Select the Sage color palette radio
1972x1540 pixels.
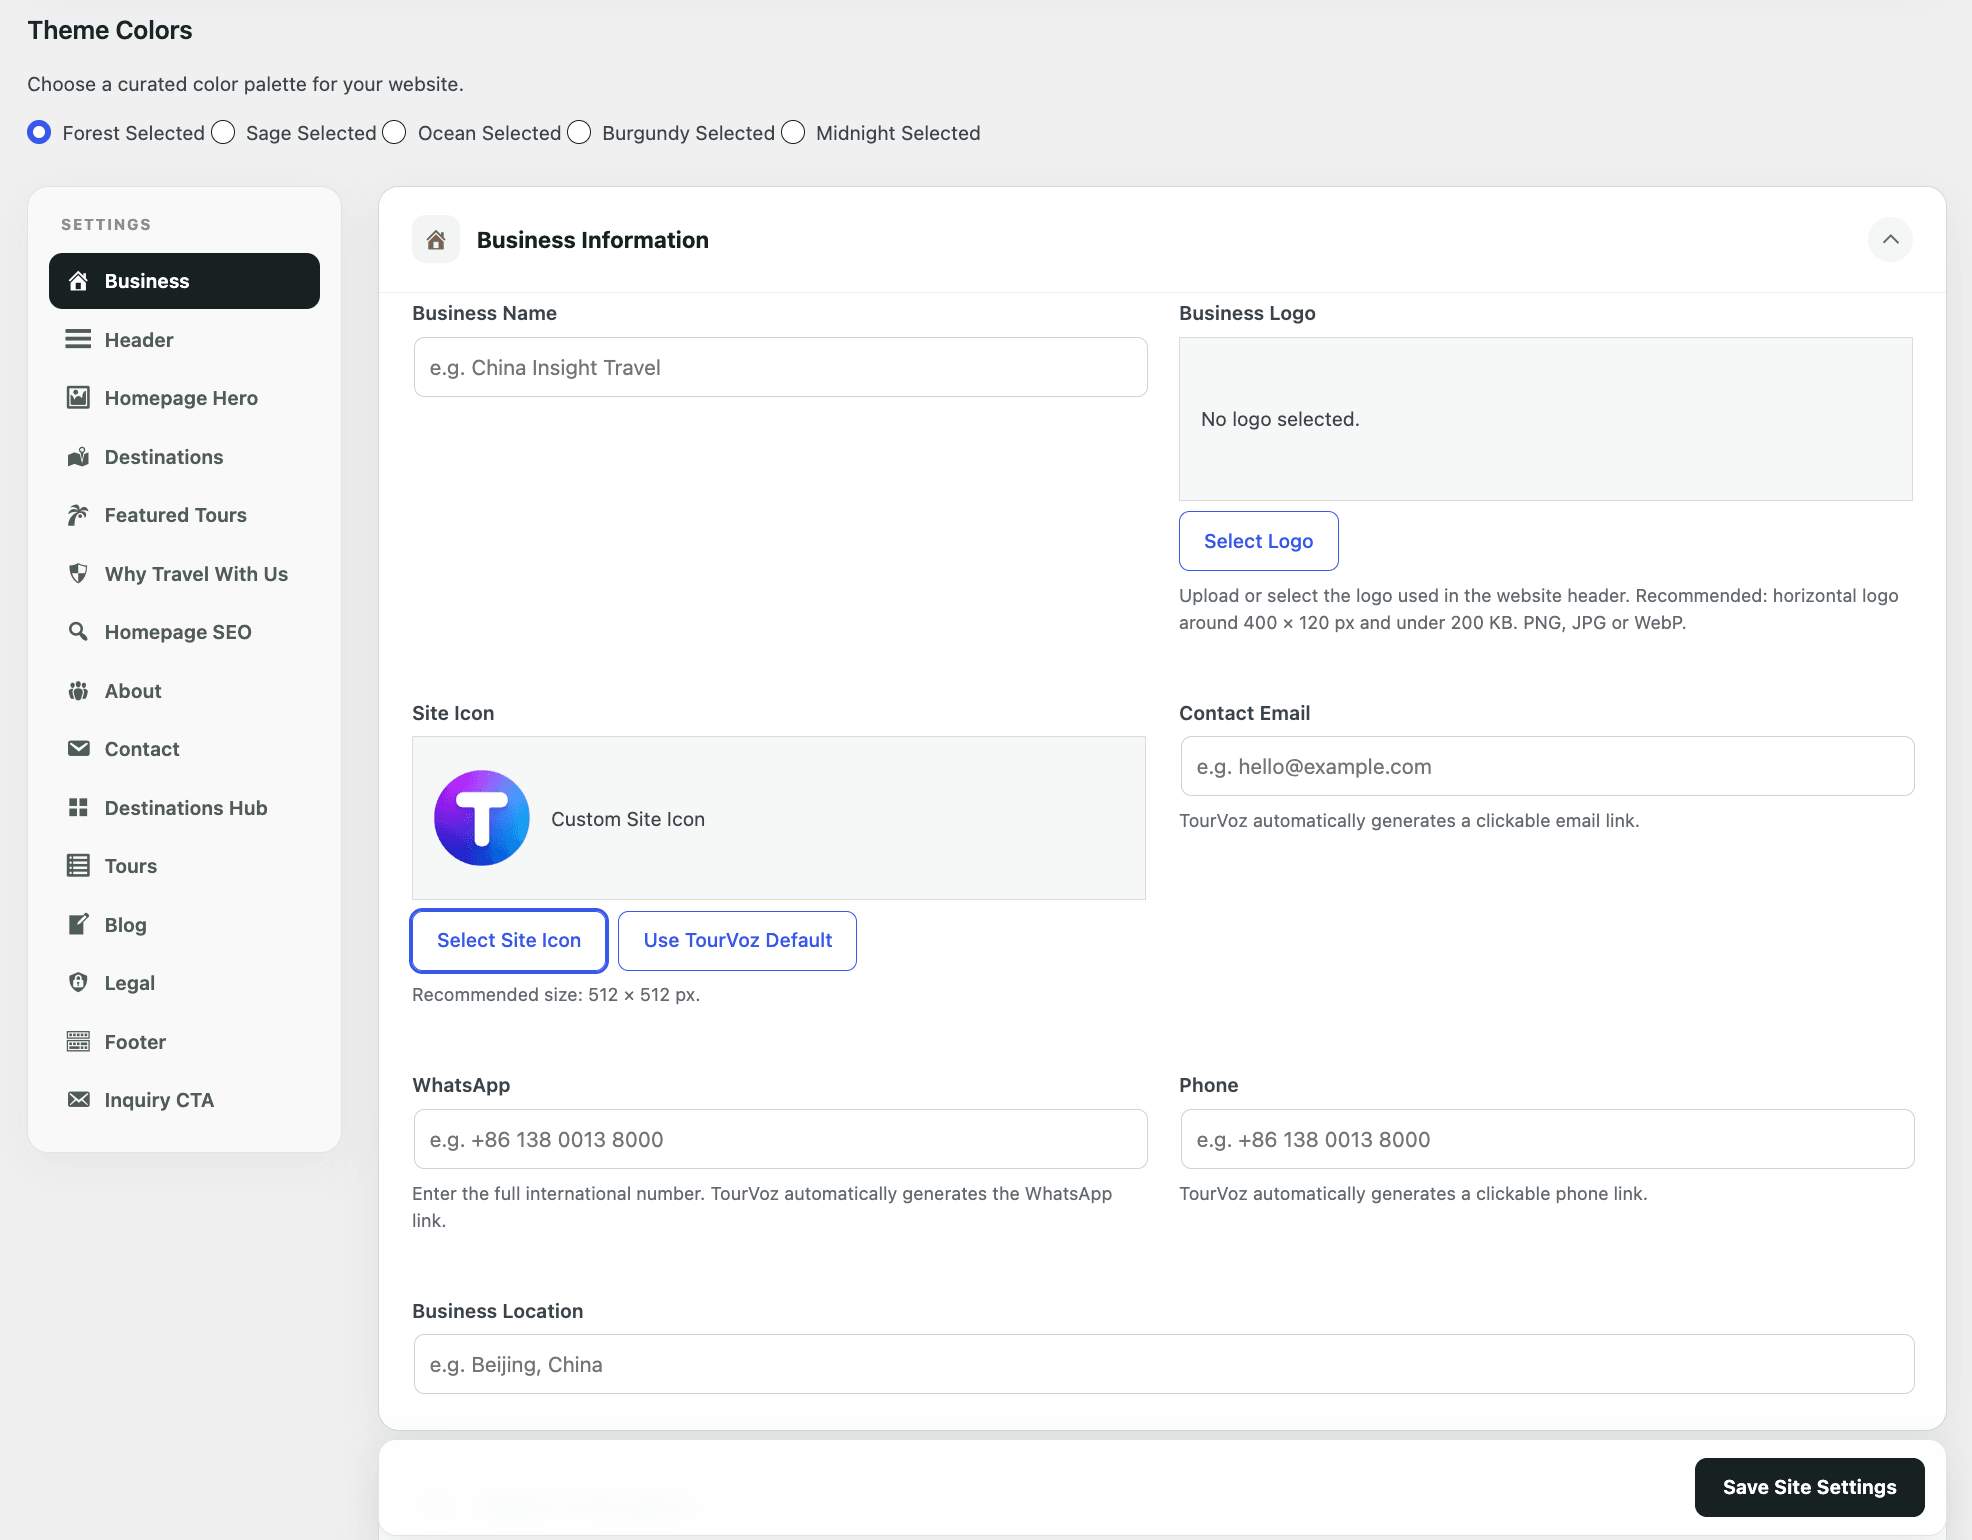(223, 132)
